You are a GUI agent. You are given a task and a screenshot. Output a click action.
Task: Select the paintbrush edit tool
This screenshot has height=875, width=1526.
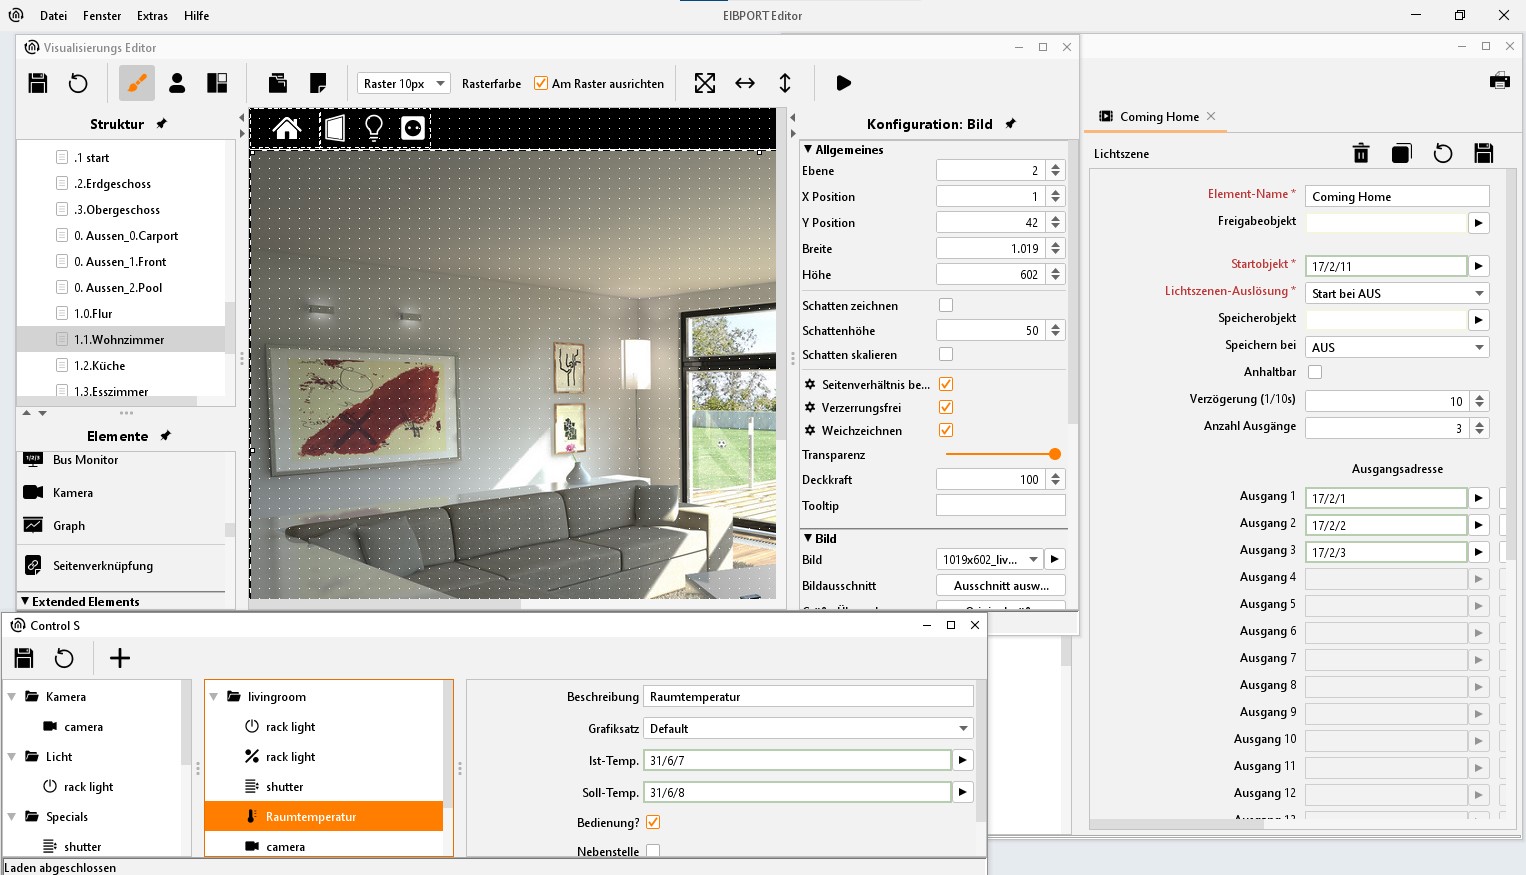[x=137, y=83]
